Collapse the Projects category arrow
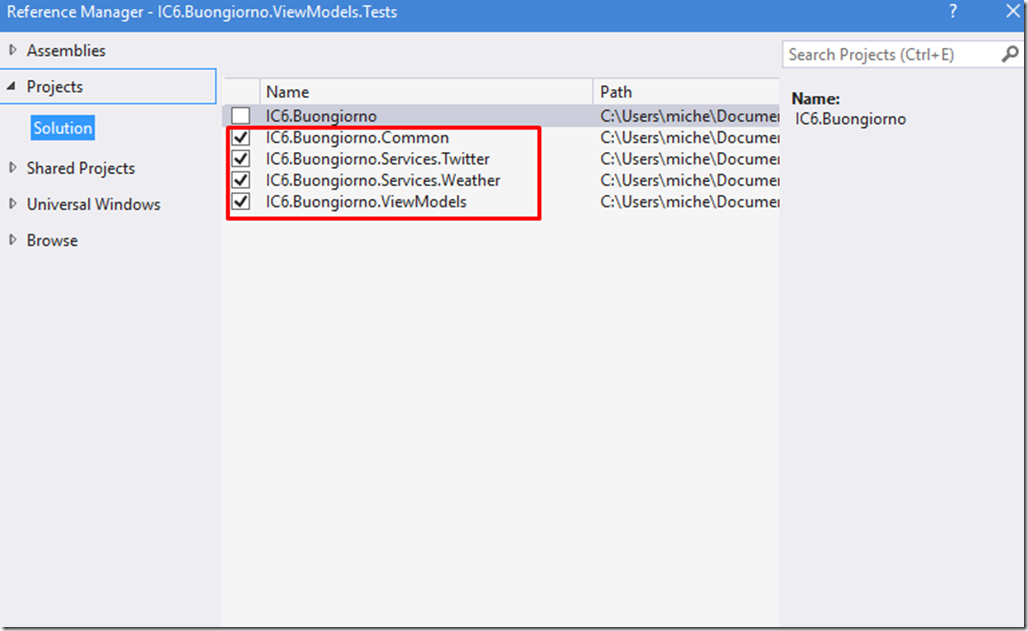The width and height of the screenshot is (1028, 631). pyautogui.click(x=12, y=87)
